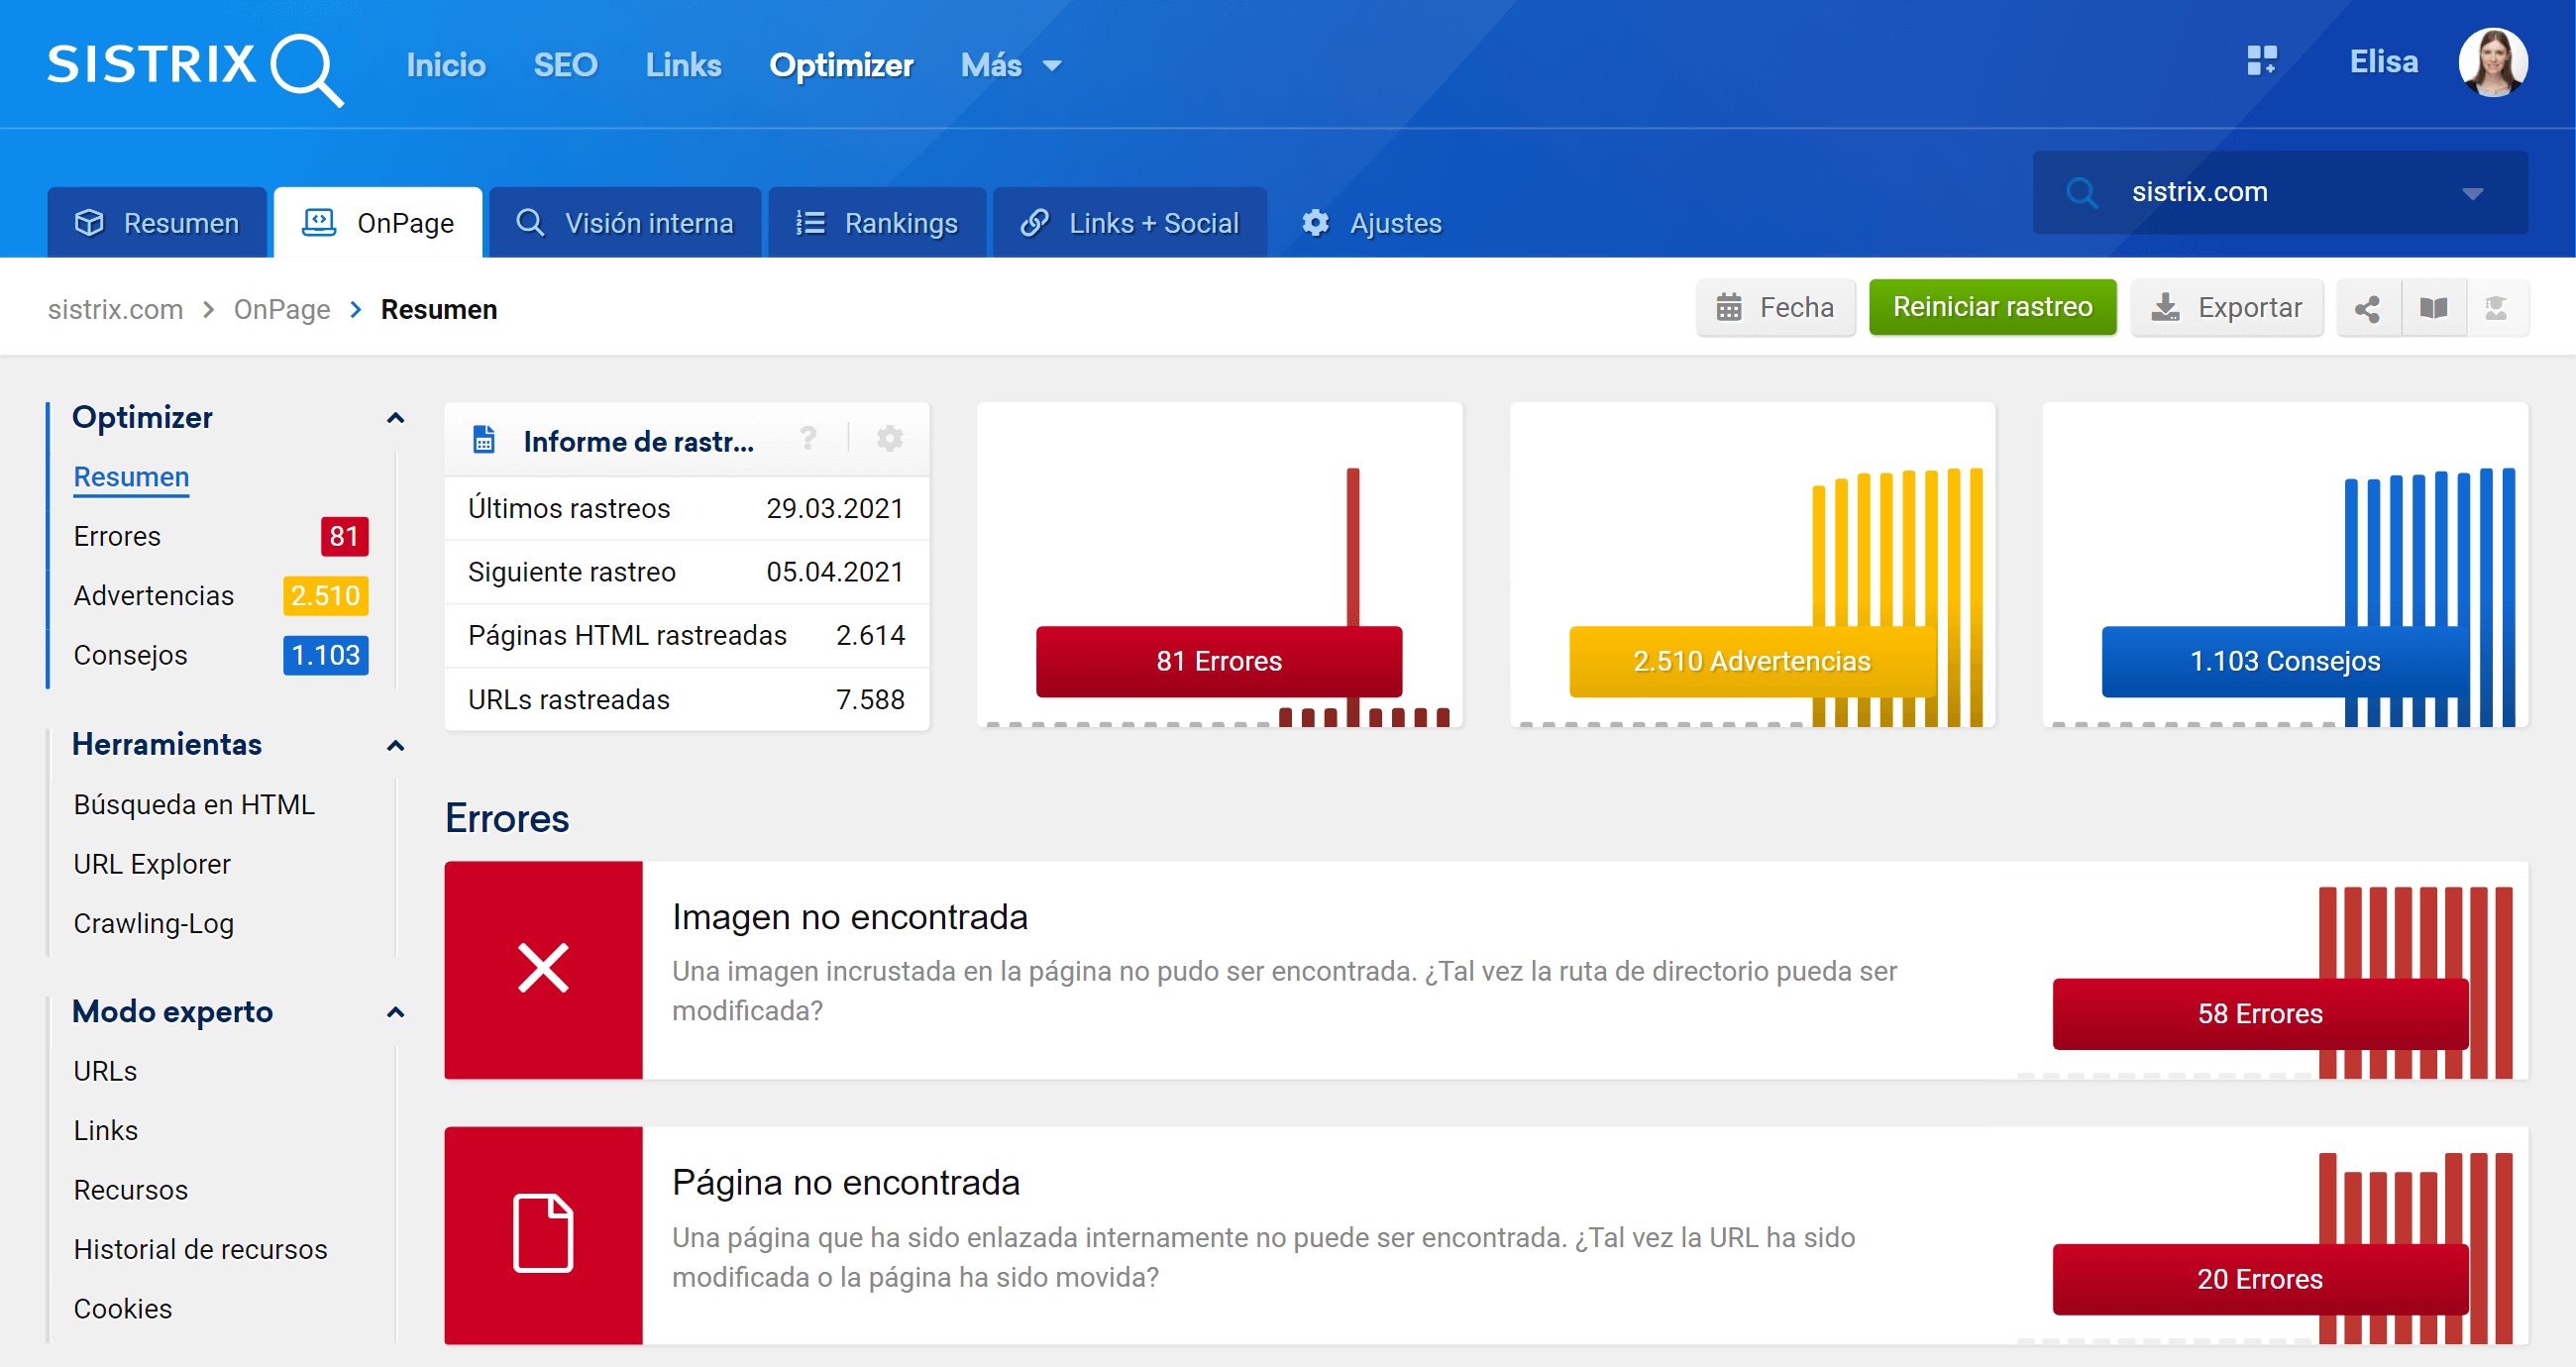This screenshot has height=1367, width=2576.
Task: Open the Rankings tab
Action: click(x=877, y=223)
